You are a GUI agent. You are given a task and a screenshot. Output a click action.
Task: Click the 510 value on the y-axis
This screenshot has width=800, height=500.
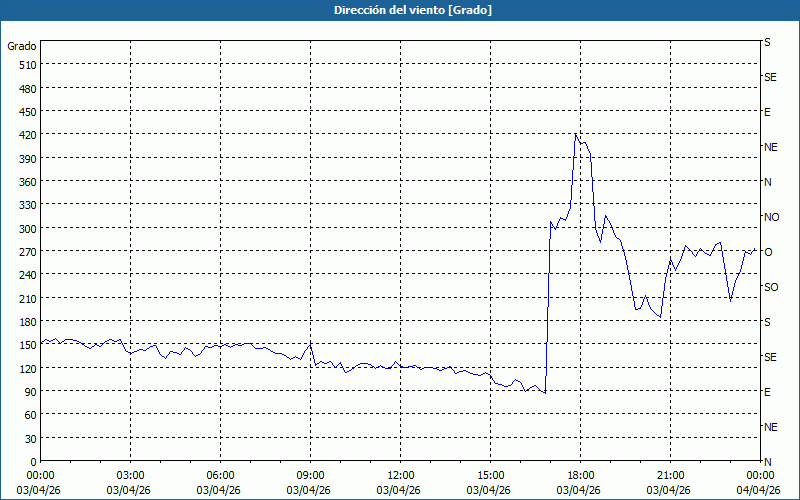click(x=25, y=65)
